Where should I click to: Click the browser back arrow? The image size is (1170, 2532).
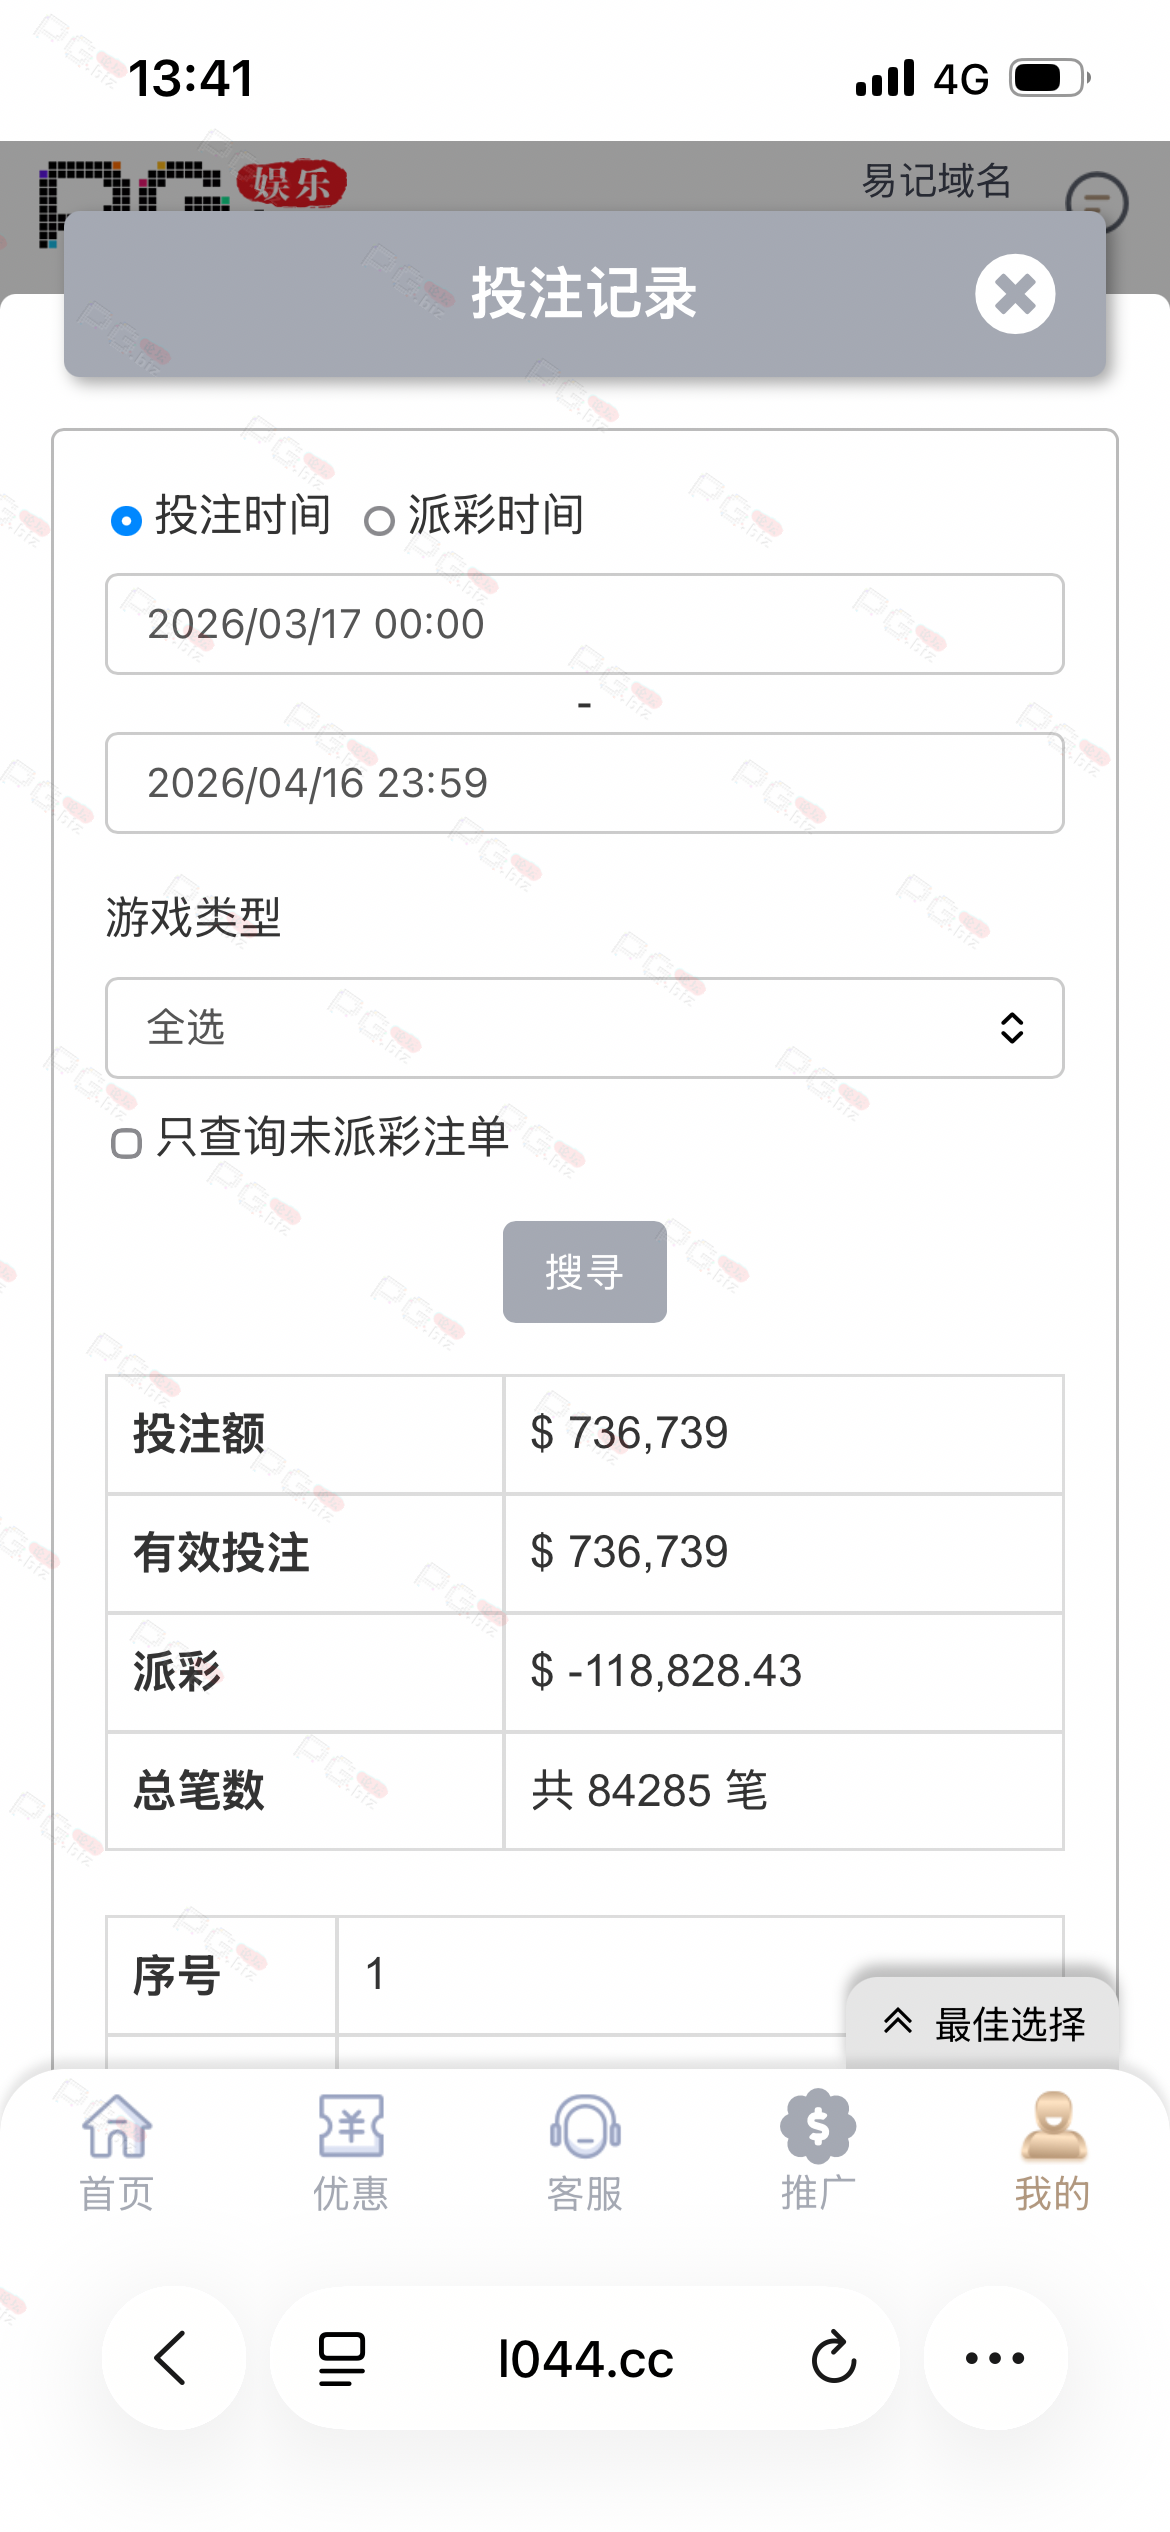(172, 2358)
